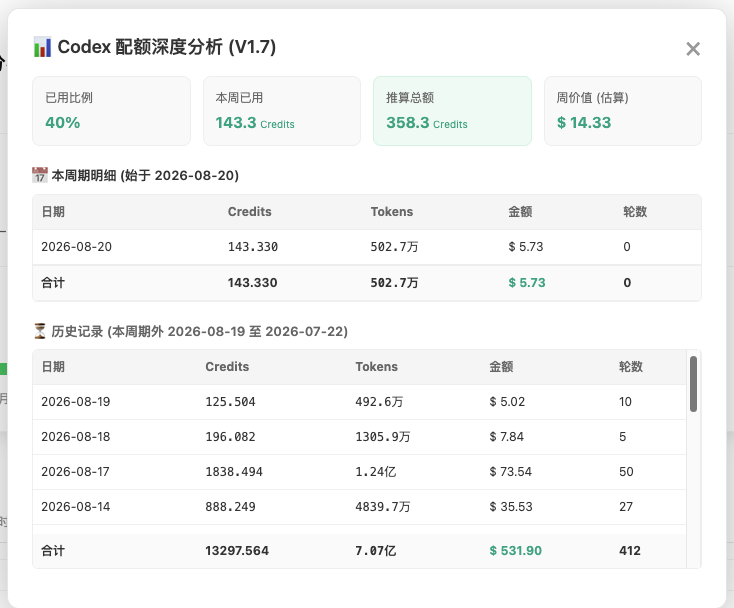Click the date cell 2026-08-17
Image resolution: width=734 pixels, height=608 pixels.
(75, 471)
